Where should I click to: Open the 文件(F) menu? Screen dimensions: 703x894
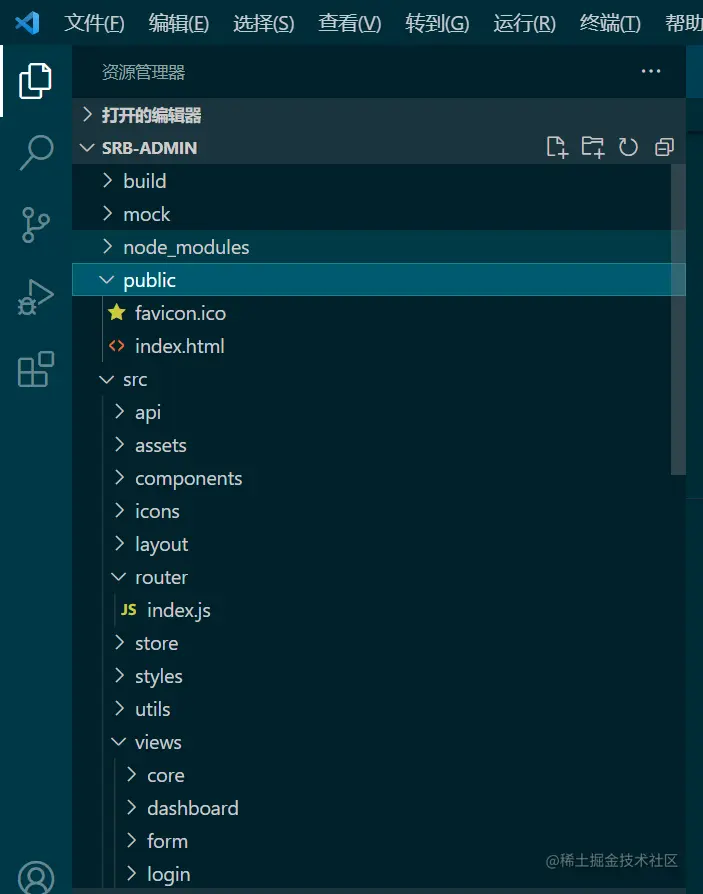coord(94,23)
